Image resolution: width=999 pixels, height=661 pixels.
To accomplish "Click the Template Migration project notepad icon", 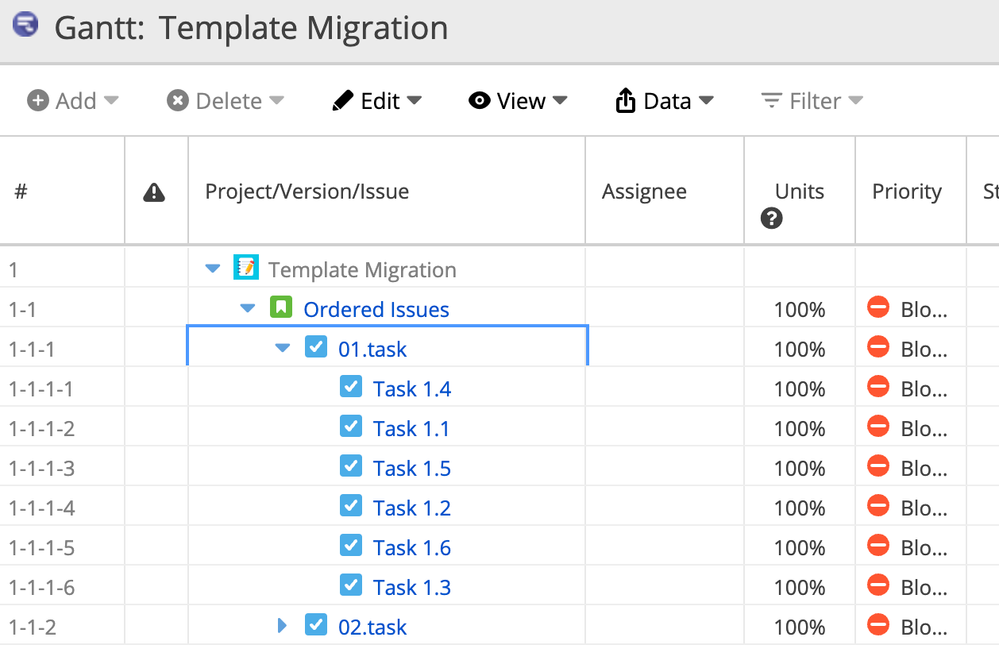I will pos(246,268).
